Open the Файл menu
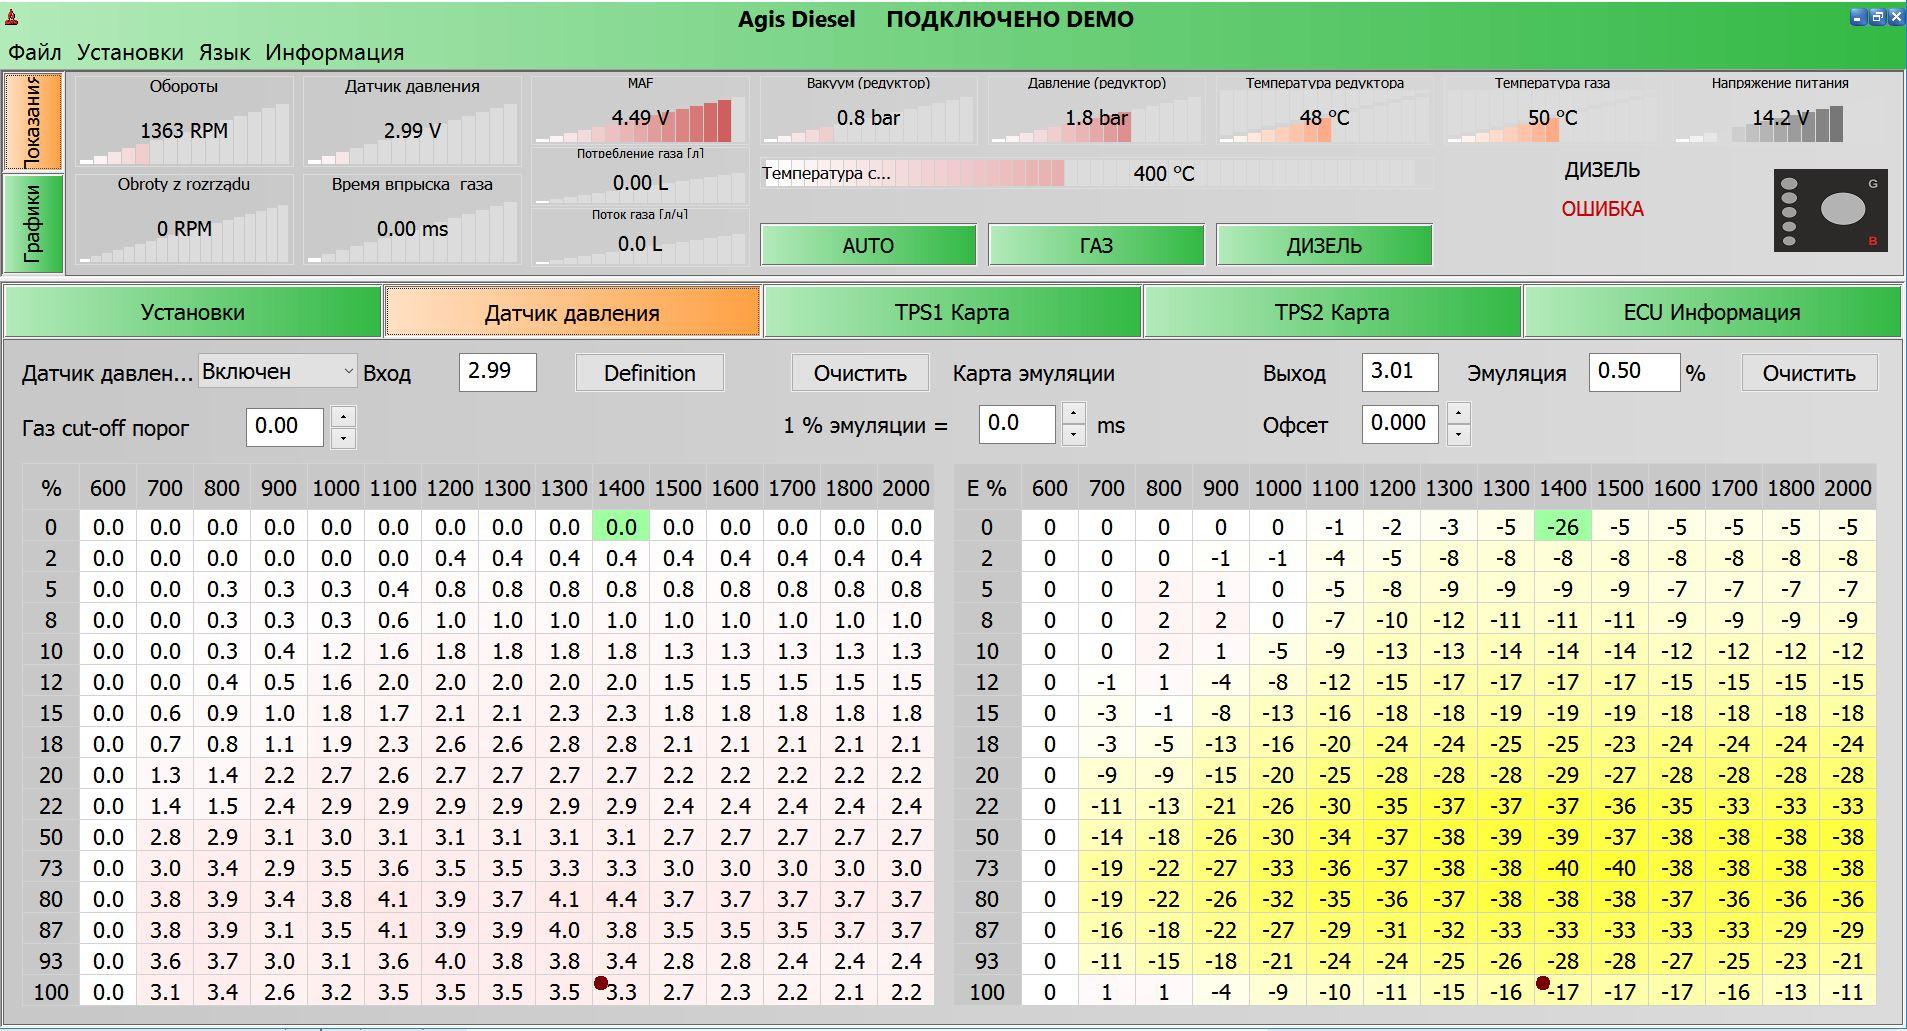 point(35,52)
